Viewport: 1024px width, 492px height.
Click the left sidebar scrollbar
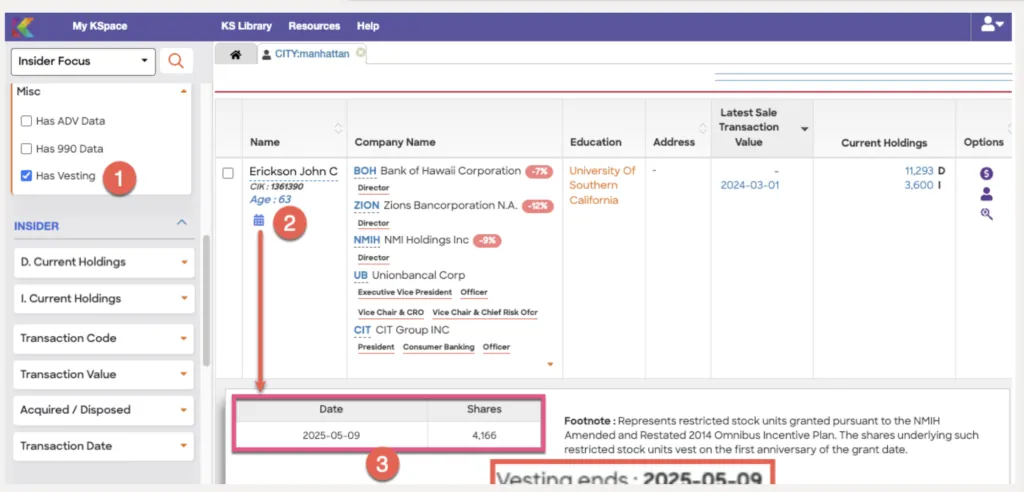(206, 301)
